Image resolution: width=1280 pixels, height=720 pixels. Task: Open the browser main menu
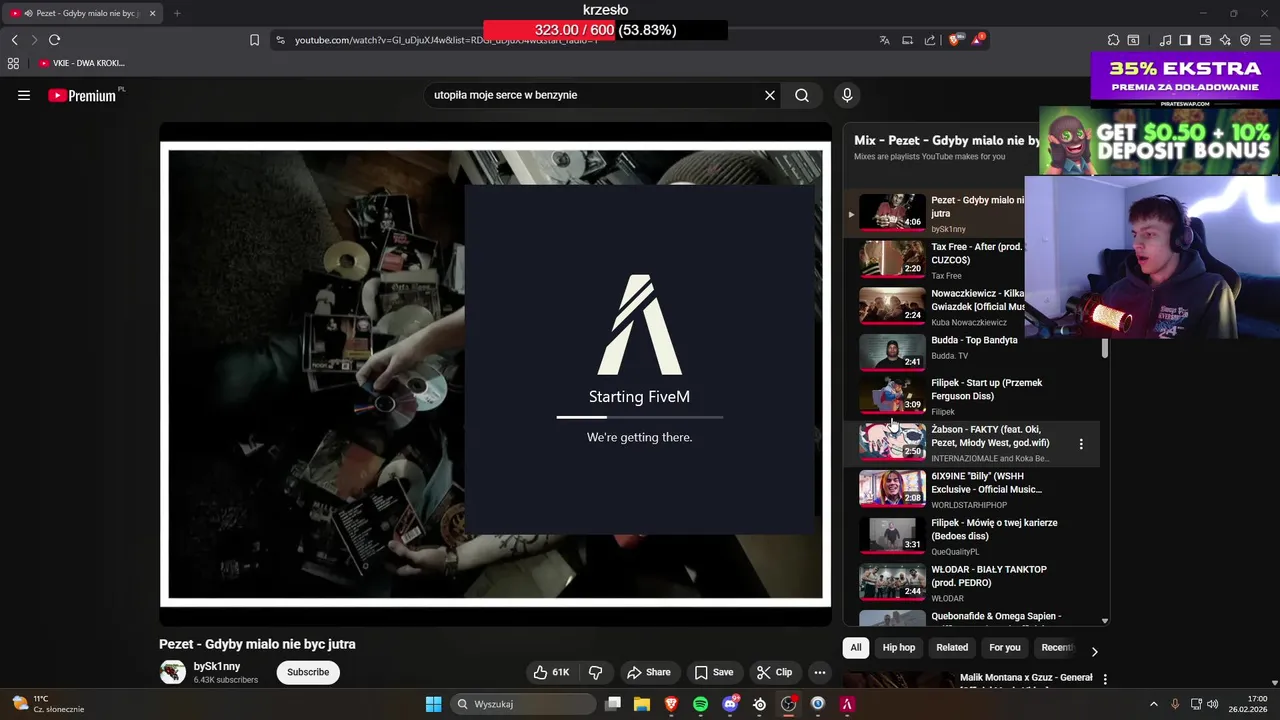pos(1265,40)
